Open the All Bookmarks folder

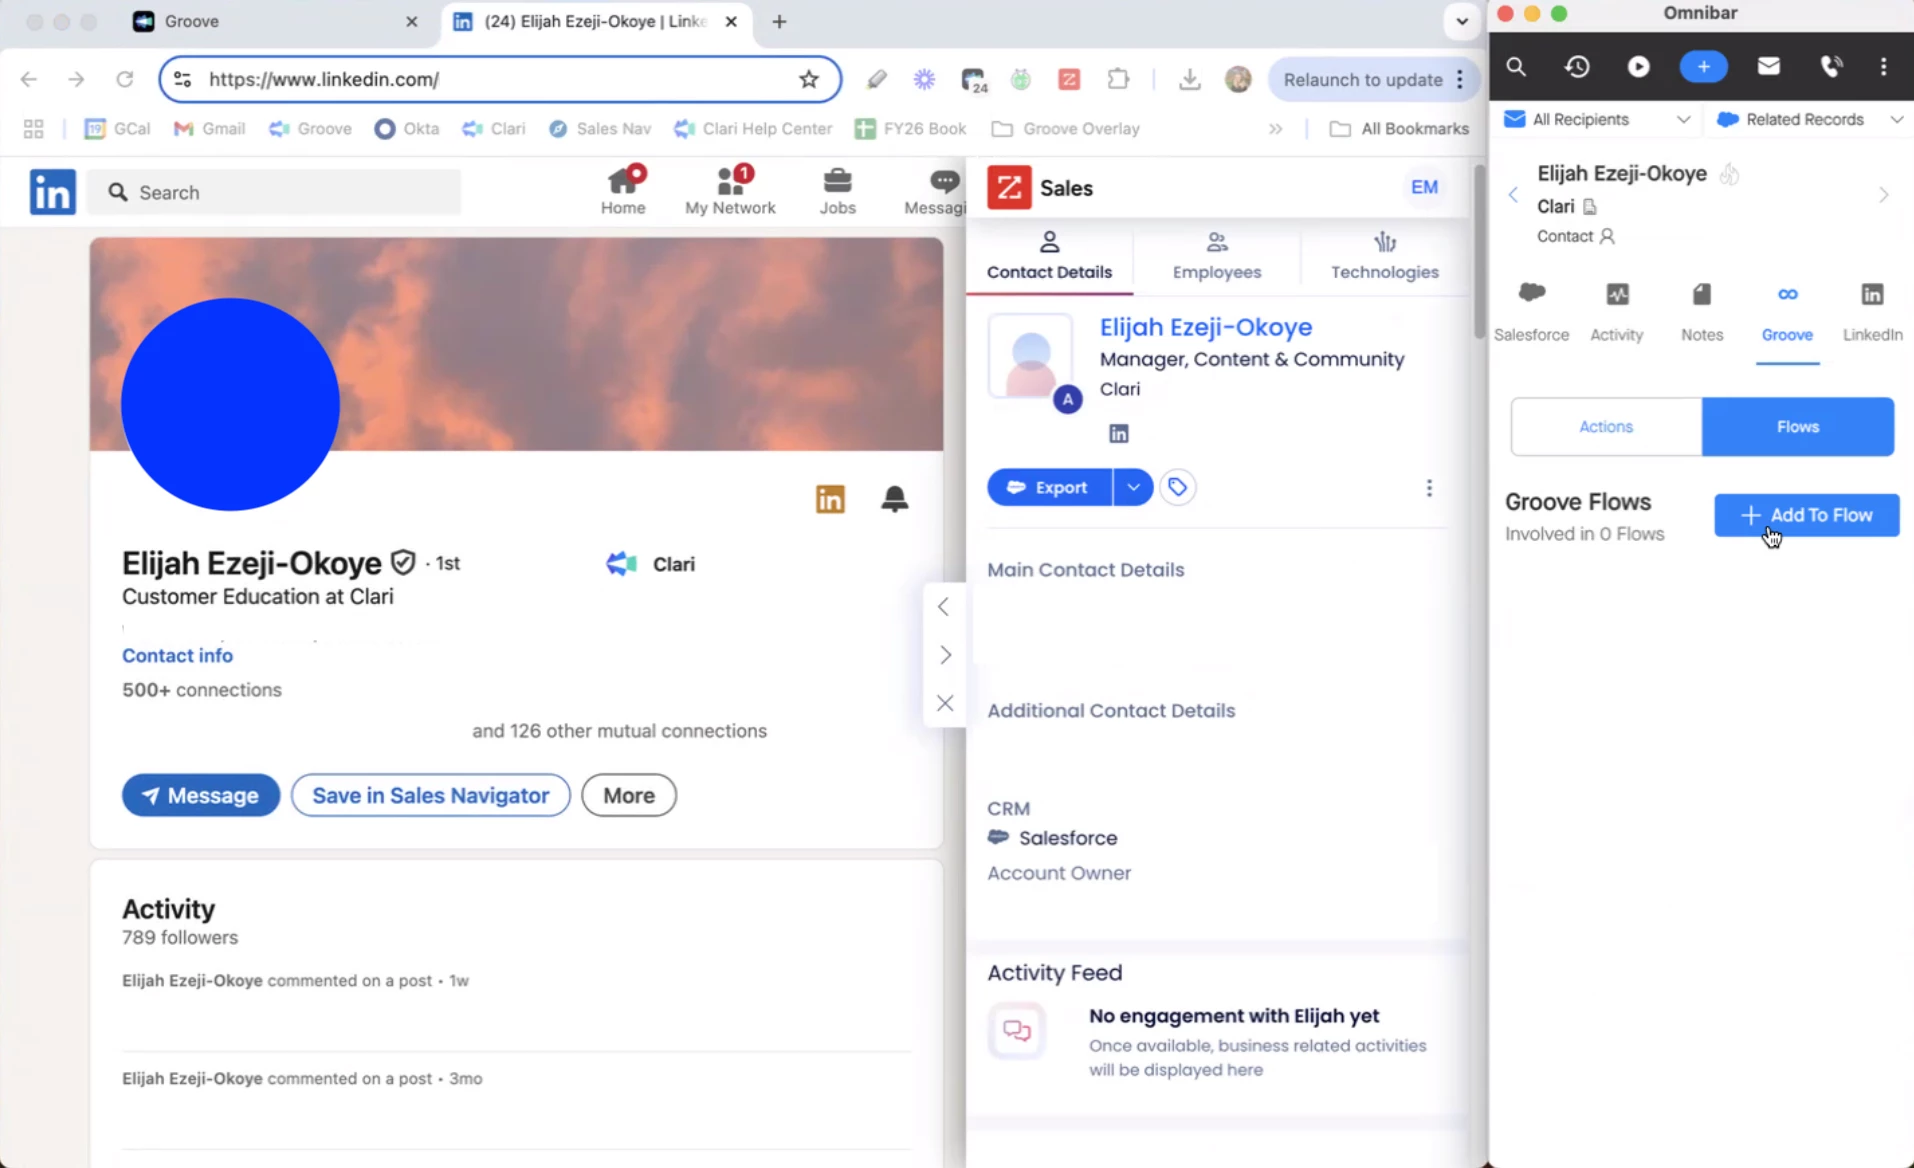(1399, 128)
